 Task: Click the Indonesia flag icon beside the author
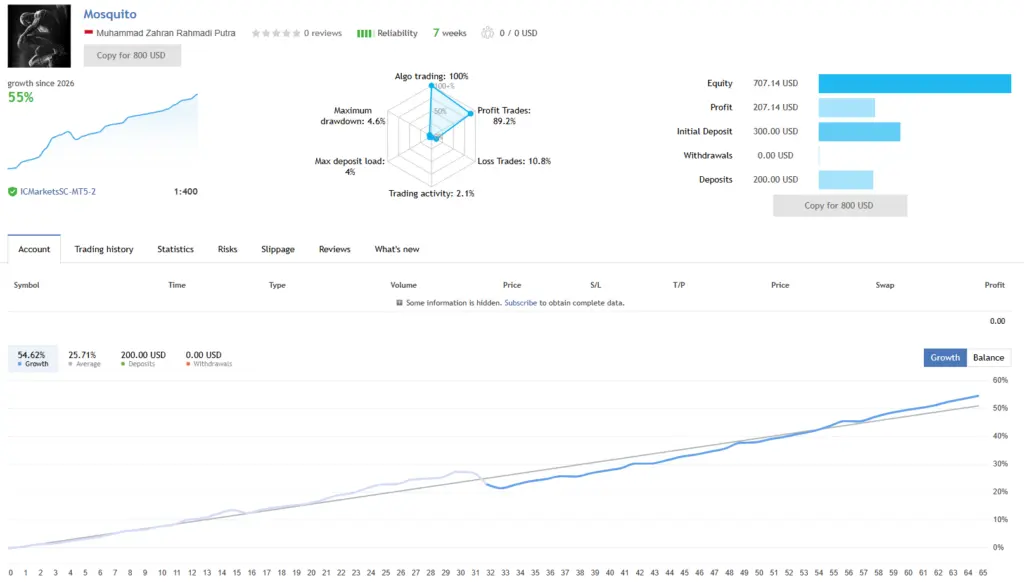(88, 32)
